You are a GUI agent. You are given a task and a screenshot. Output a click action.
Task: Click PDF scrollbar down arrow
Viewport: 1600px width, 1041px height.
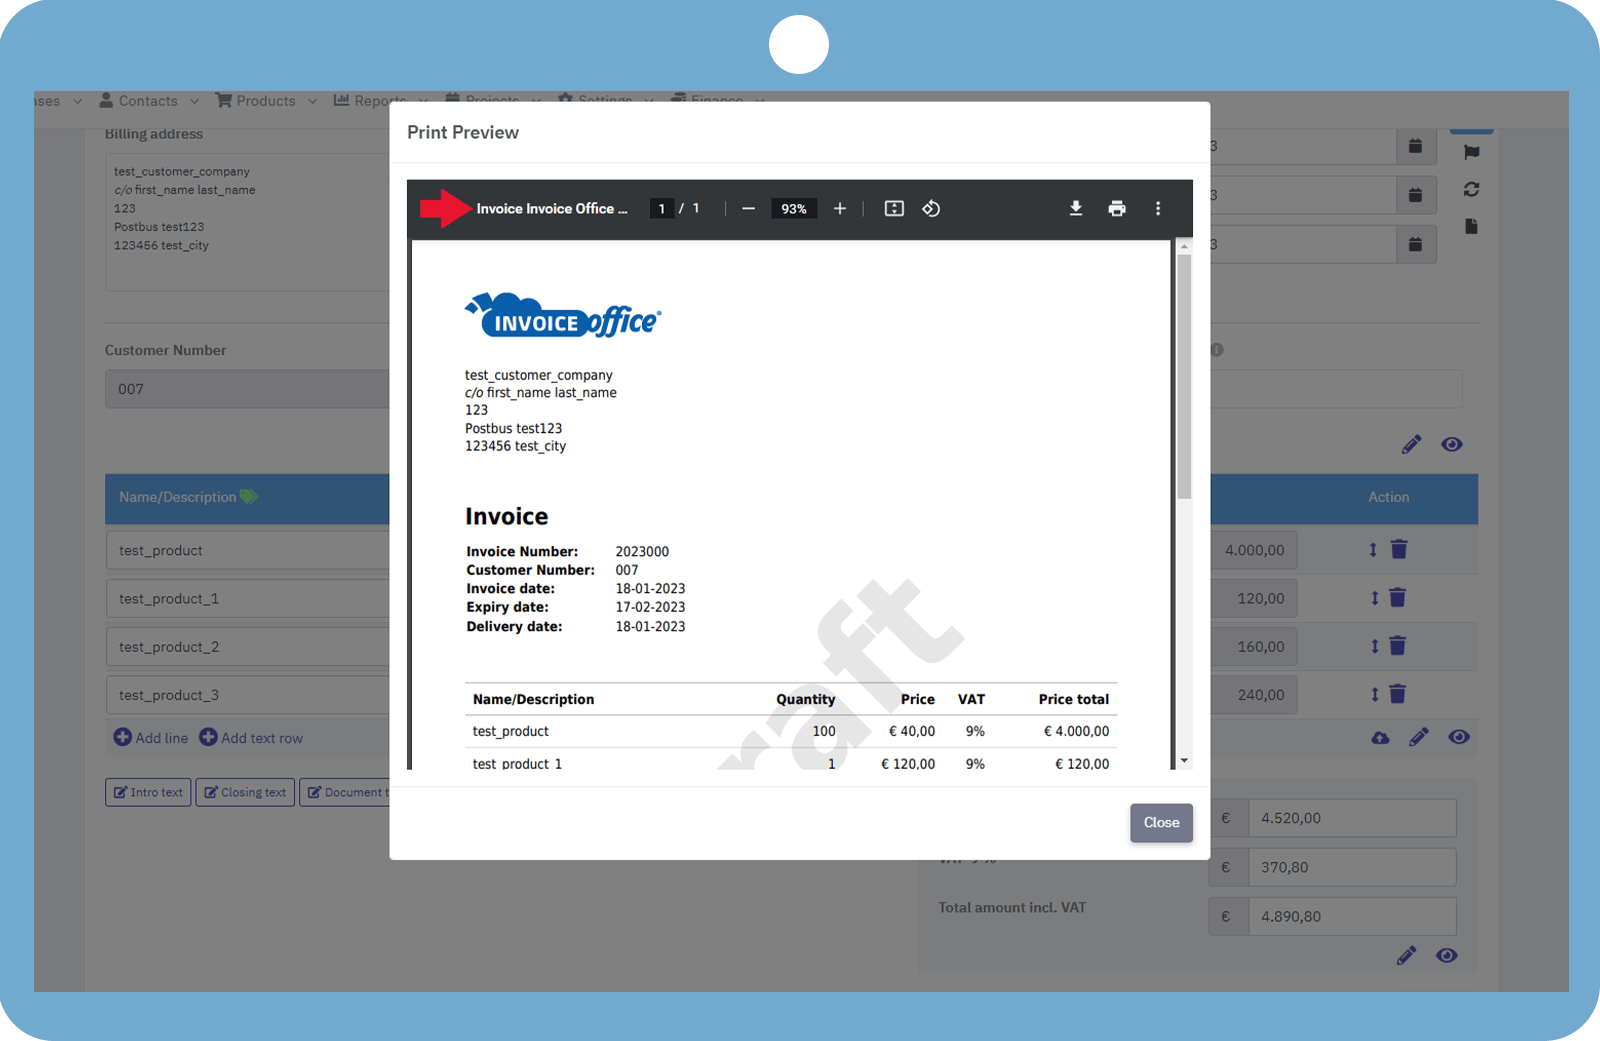tap(1184, 761)
